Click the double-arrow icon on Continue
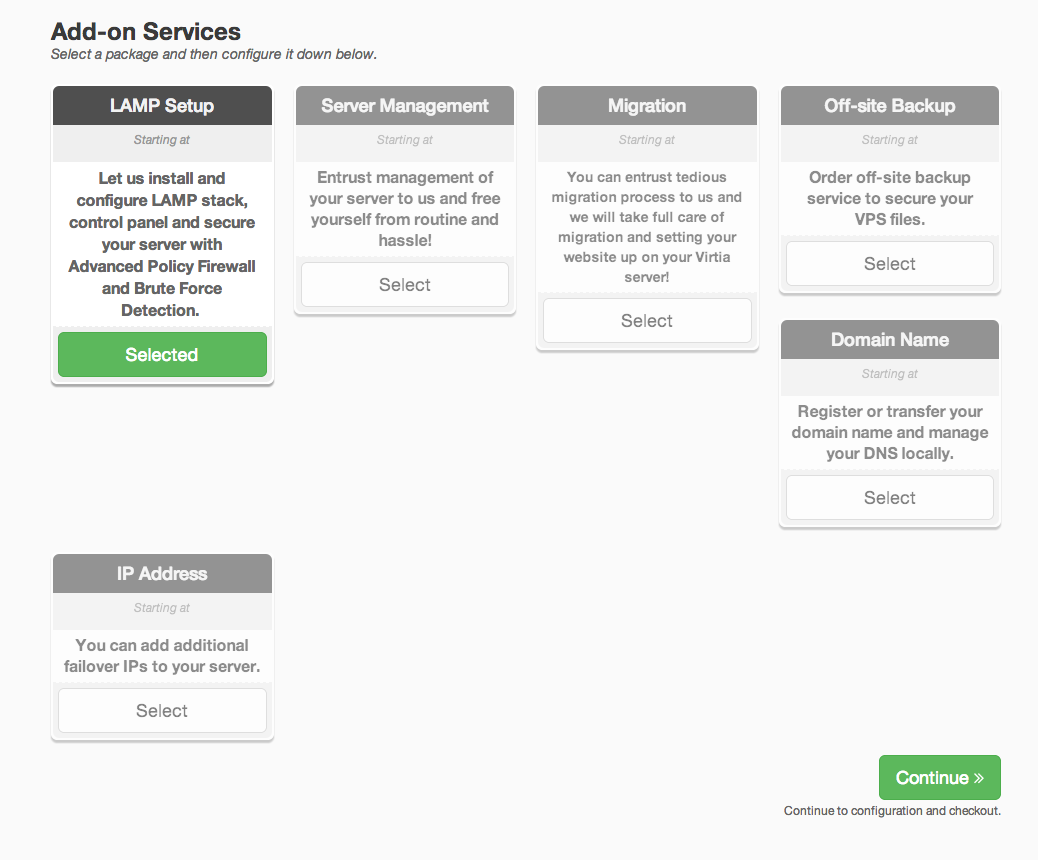This screenshot has width=1038, height=860. 978,778
